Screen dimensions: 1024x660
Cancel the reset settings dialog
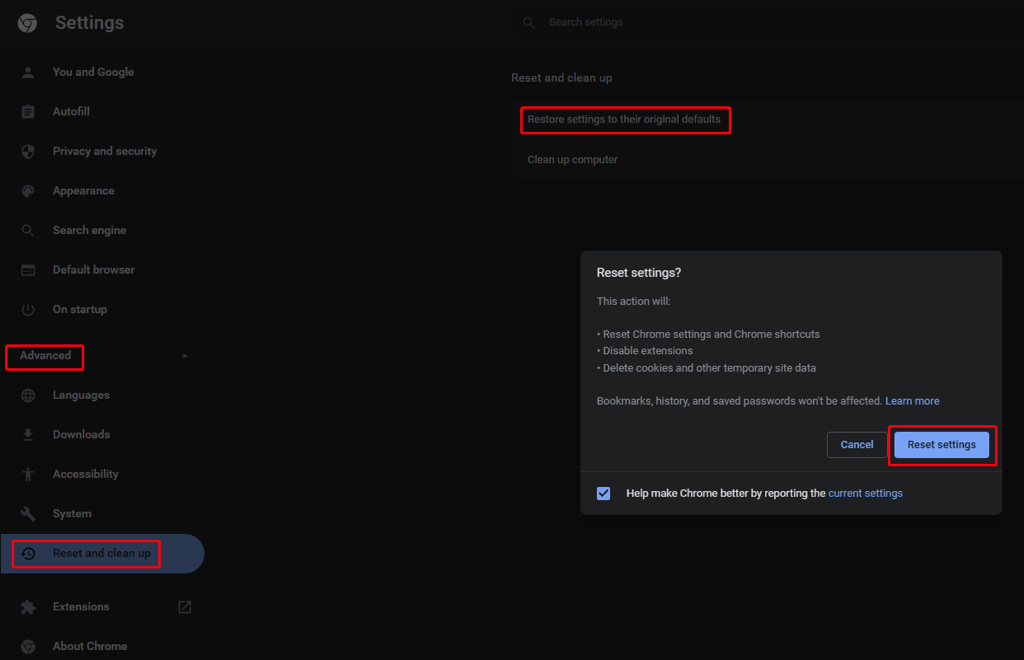pyautogui.click(x=857, y=445)
